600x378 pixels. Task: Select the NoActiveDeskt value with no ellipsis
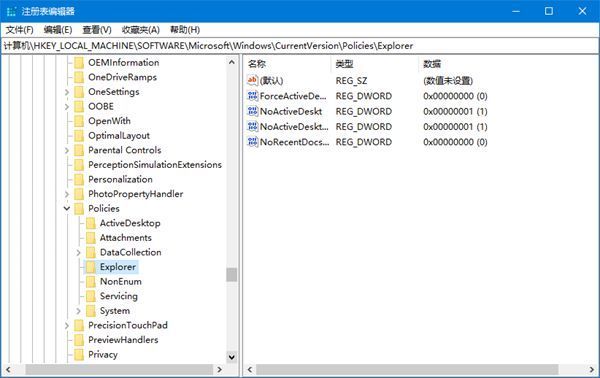pyautogui.click(x=291, y=111)
